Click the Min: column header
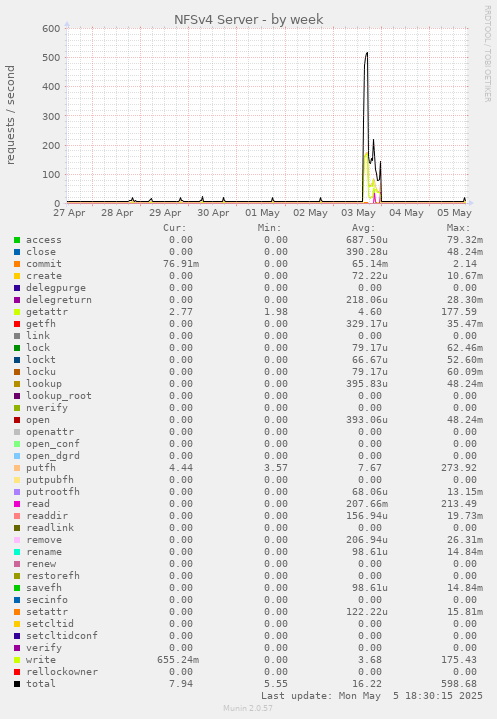 270,228
